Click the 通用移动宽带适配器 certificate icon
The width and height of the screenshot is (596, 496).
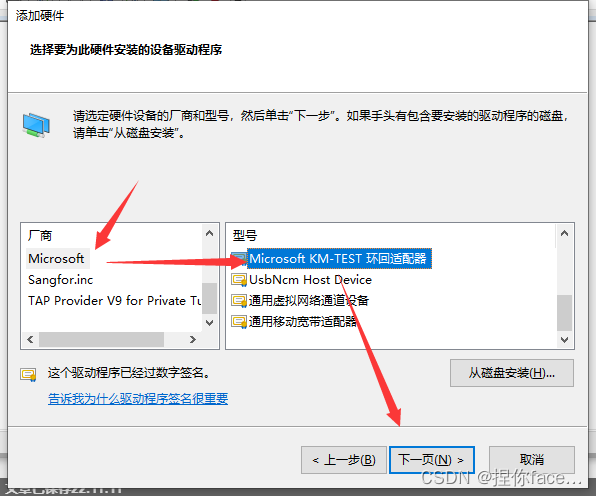239,322
